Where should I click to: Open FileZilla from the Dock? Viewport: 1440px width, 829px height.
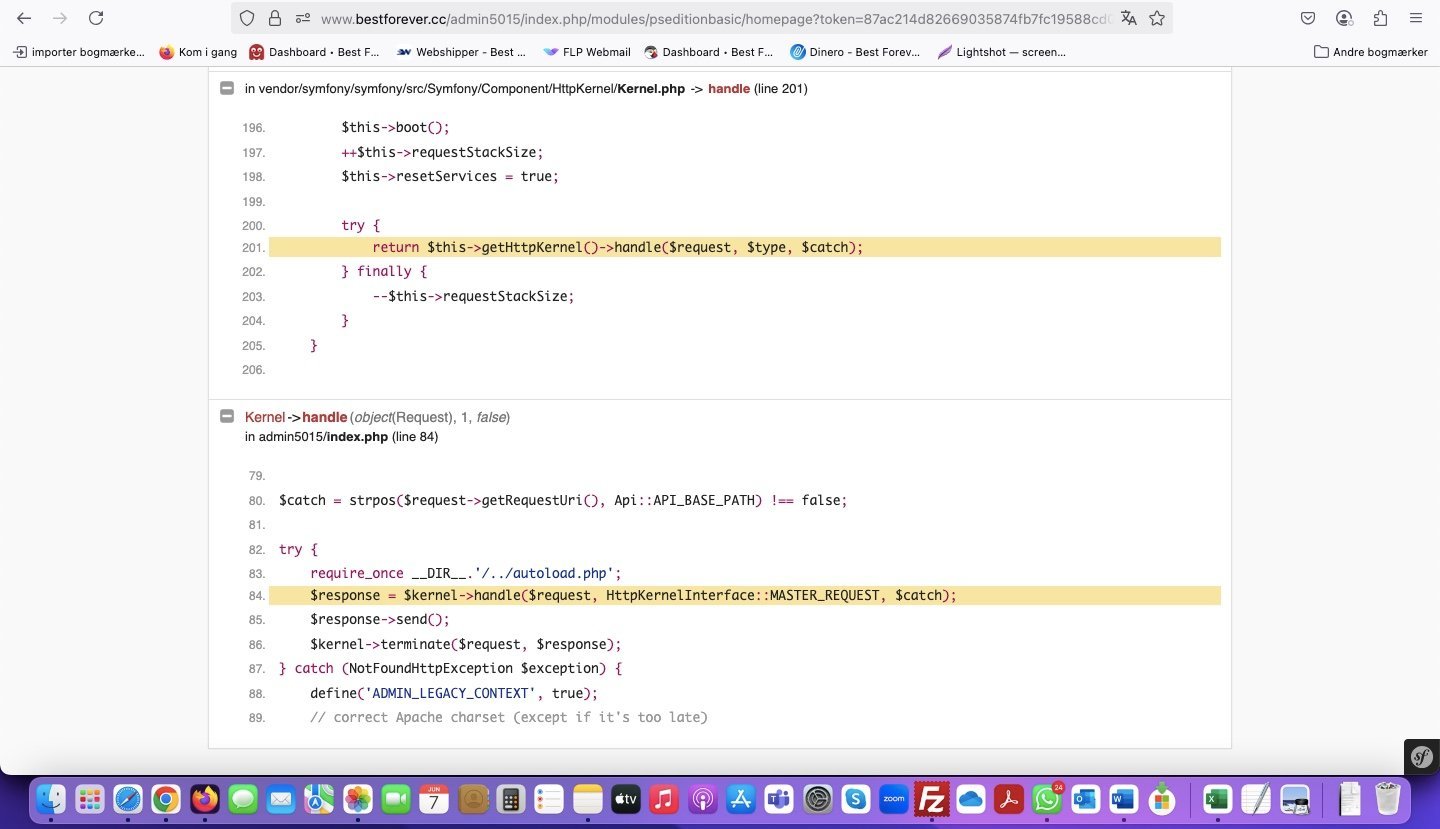[x=932, y=799]
